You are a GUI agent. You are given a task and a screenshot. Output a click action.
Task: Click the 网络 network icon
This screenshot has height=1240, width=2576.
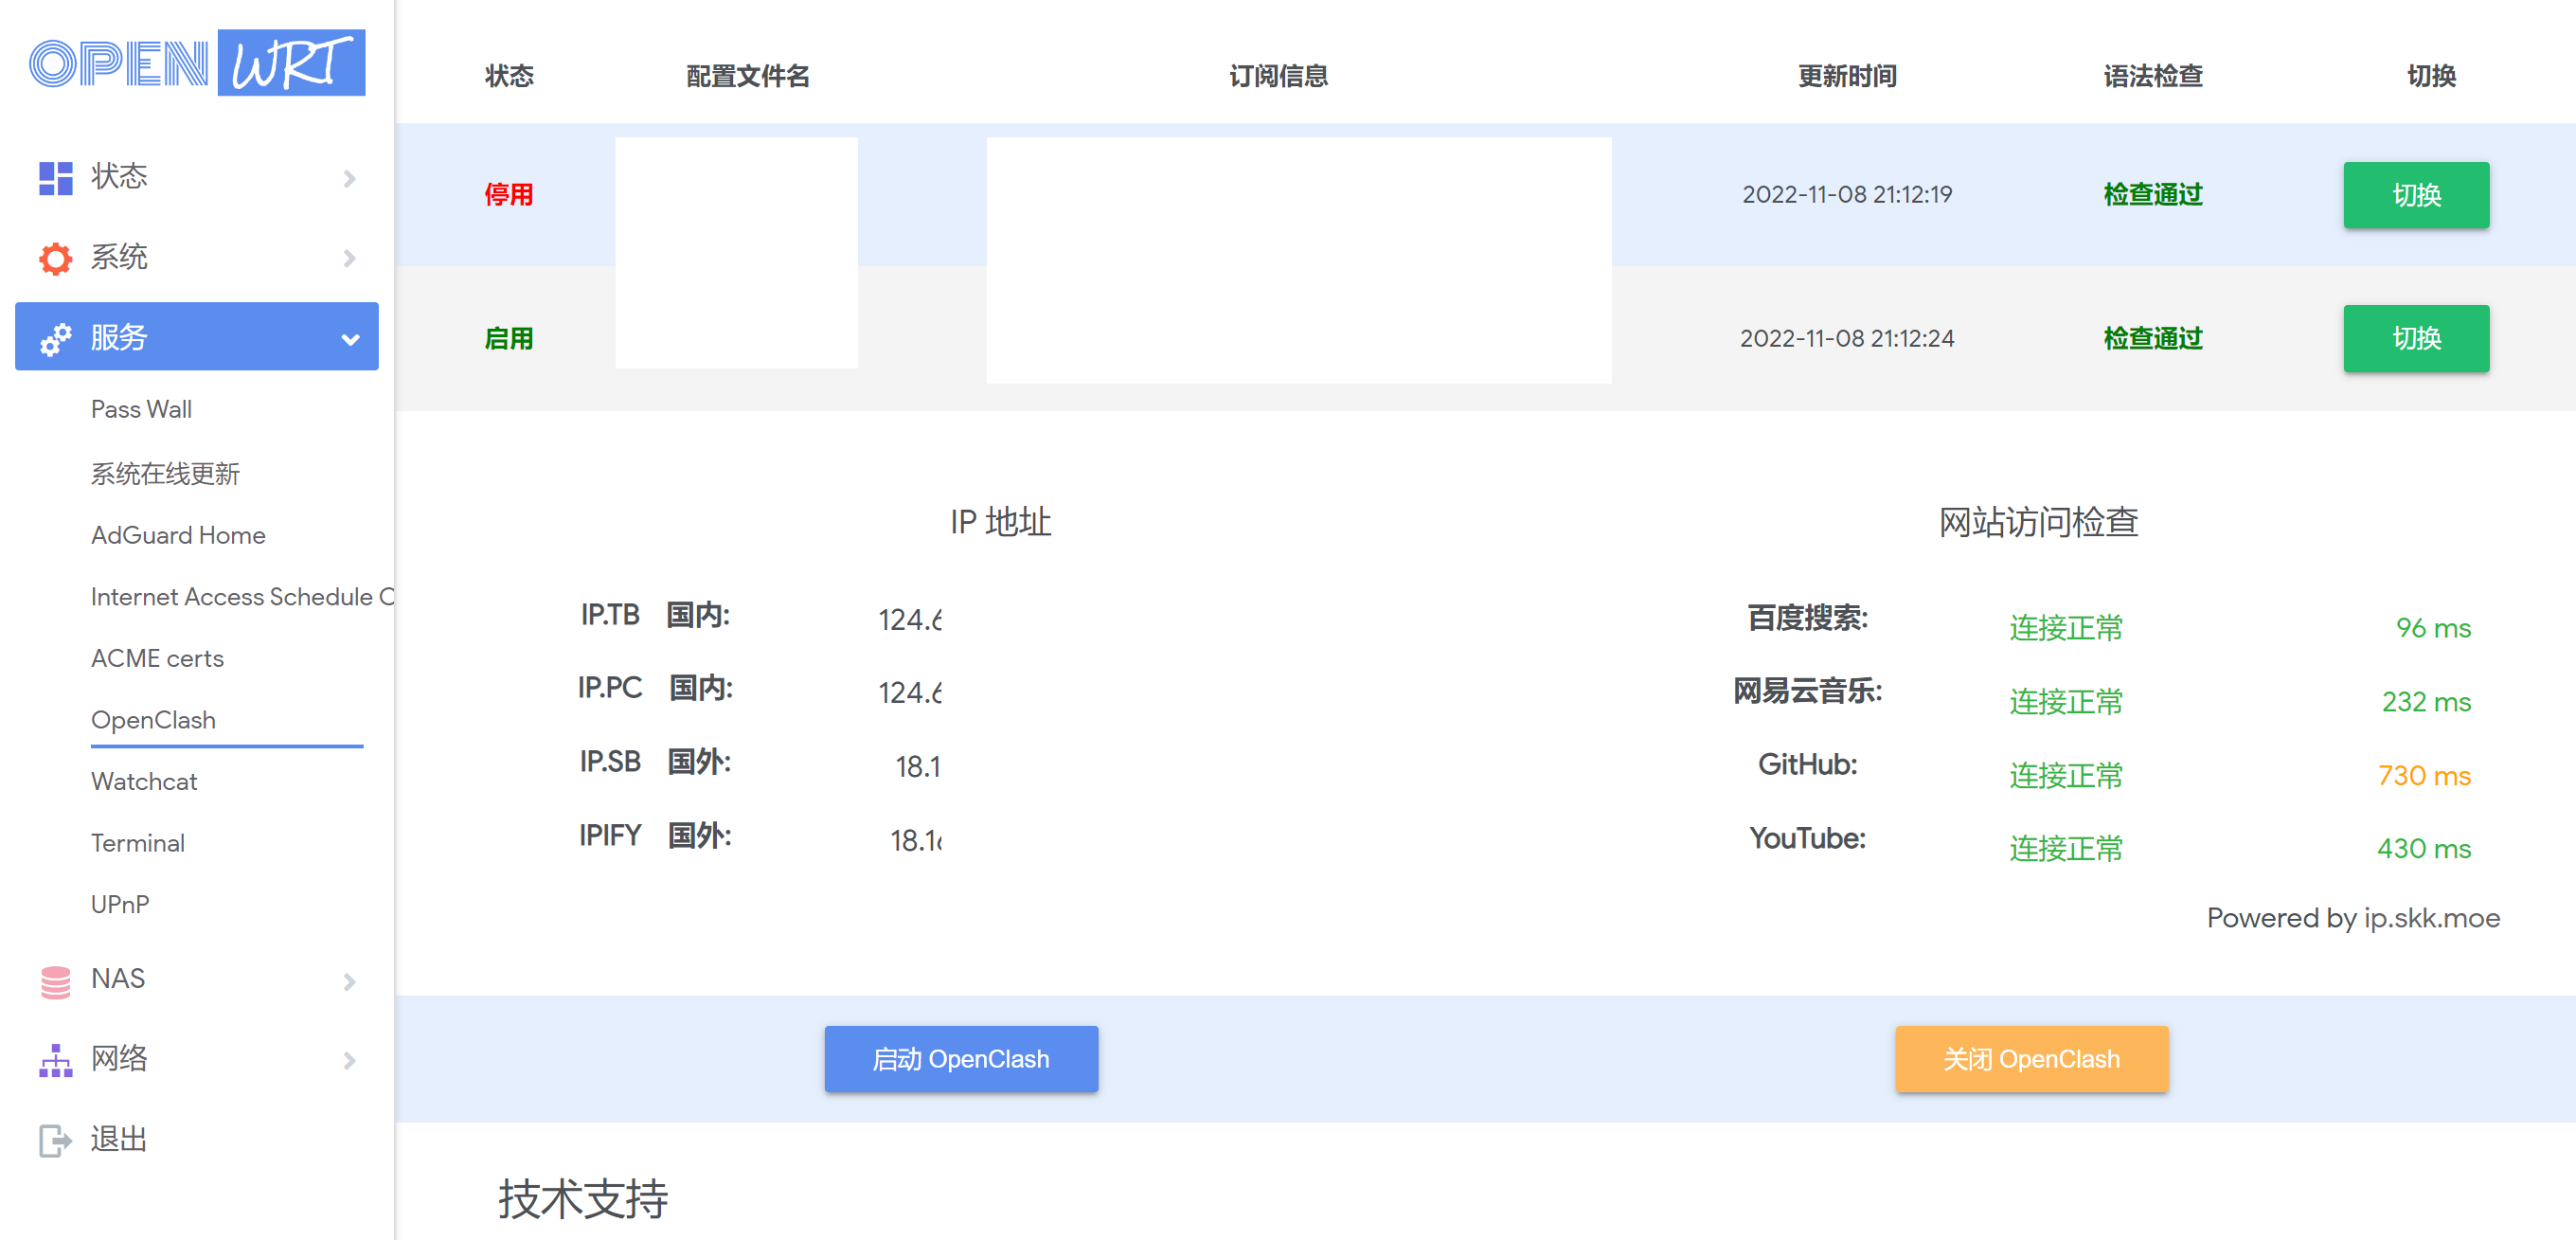tap(56, 1059)
